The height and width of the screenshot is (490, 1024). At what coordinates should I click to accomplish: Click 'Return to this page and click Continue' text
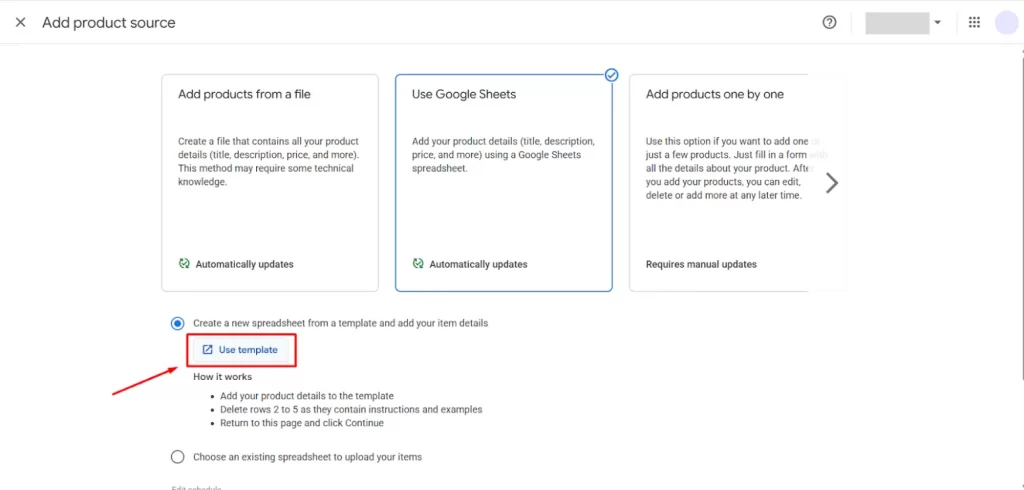click(302, 423)
